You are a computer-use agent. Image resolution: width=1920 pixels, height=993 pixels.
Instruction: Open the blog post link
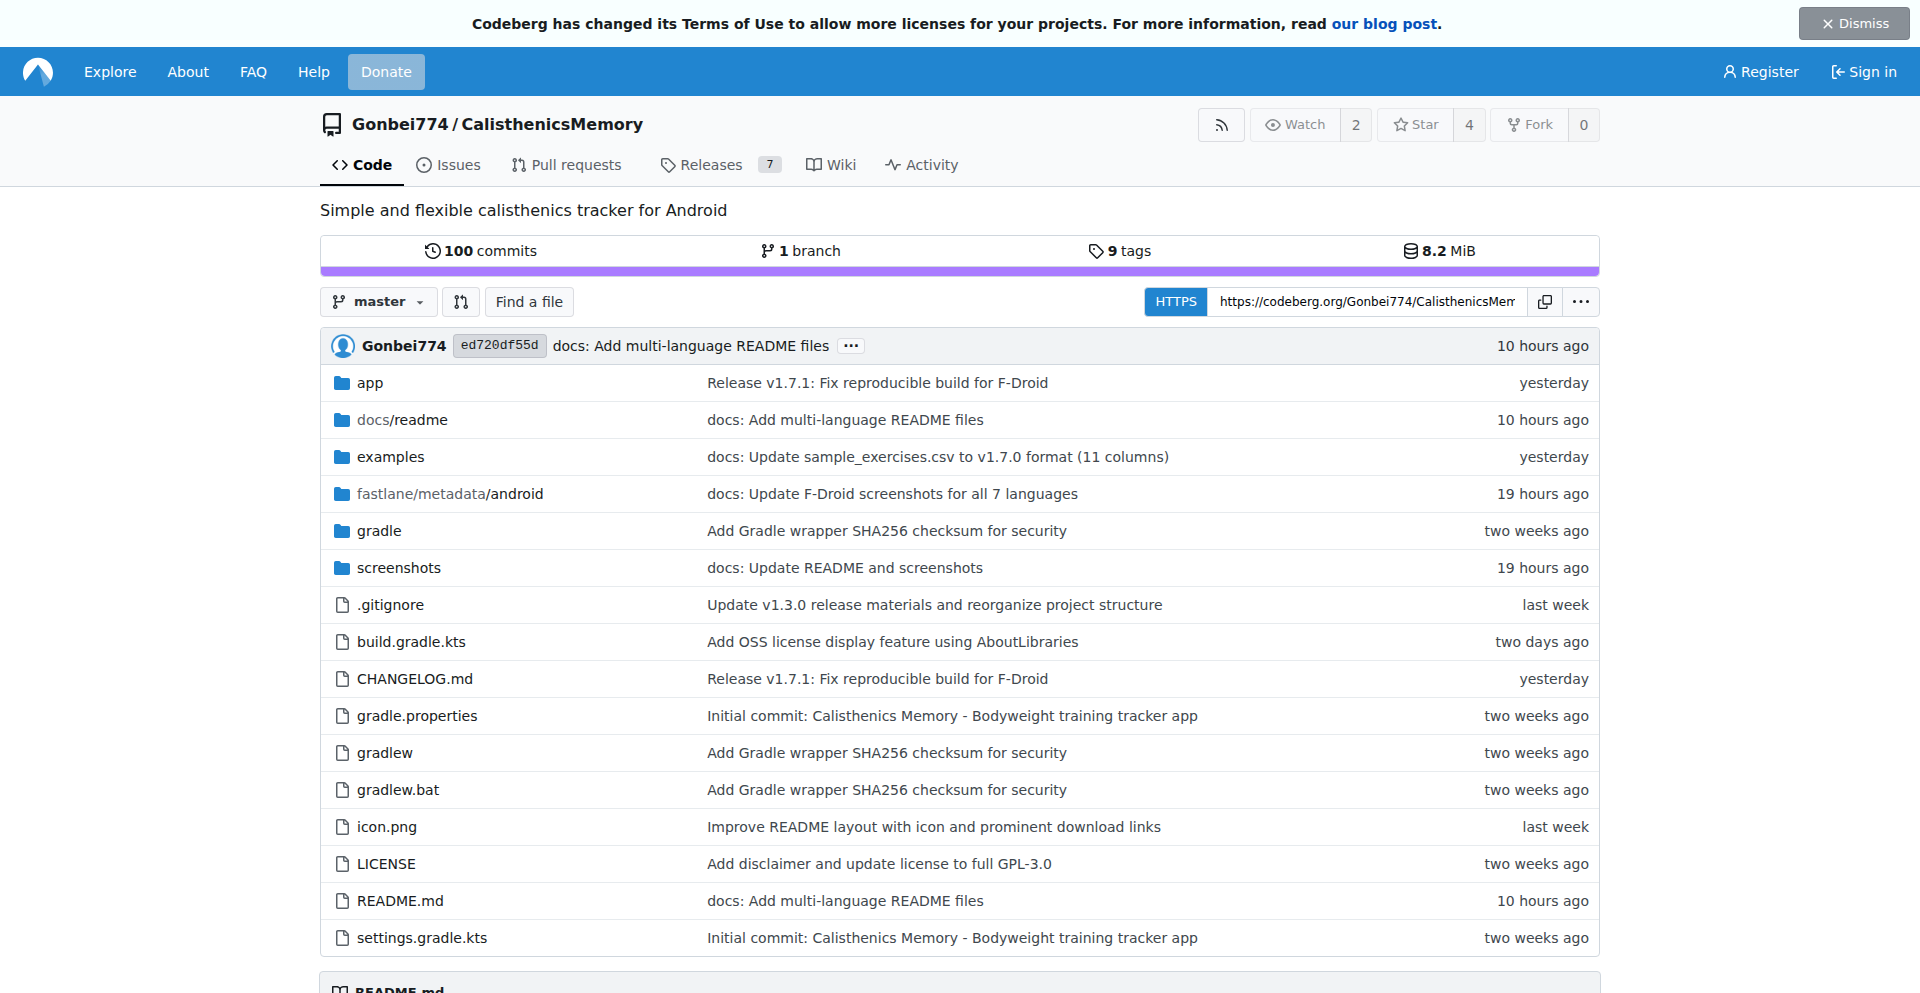coord(1384,24)
